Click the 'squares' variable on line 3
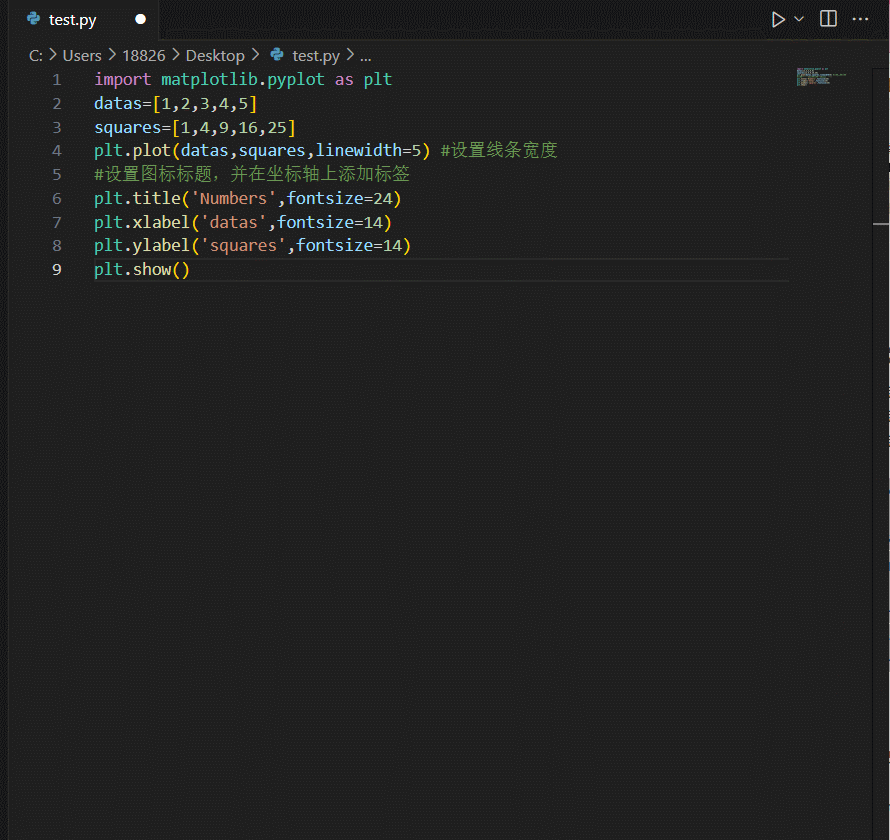 coord(128,127)
